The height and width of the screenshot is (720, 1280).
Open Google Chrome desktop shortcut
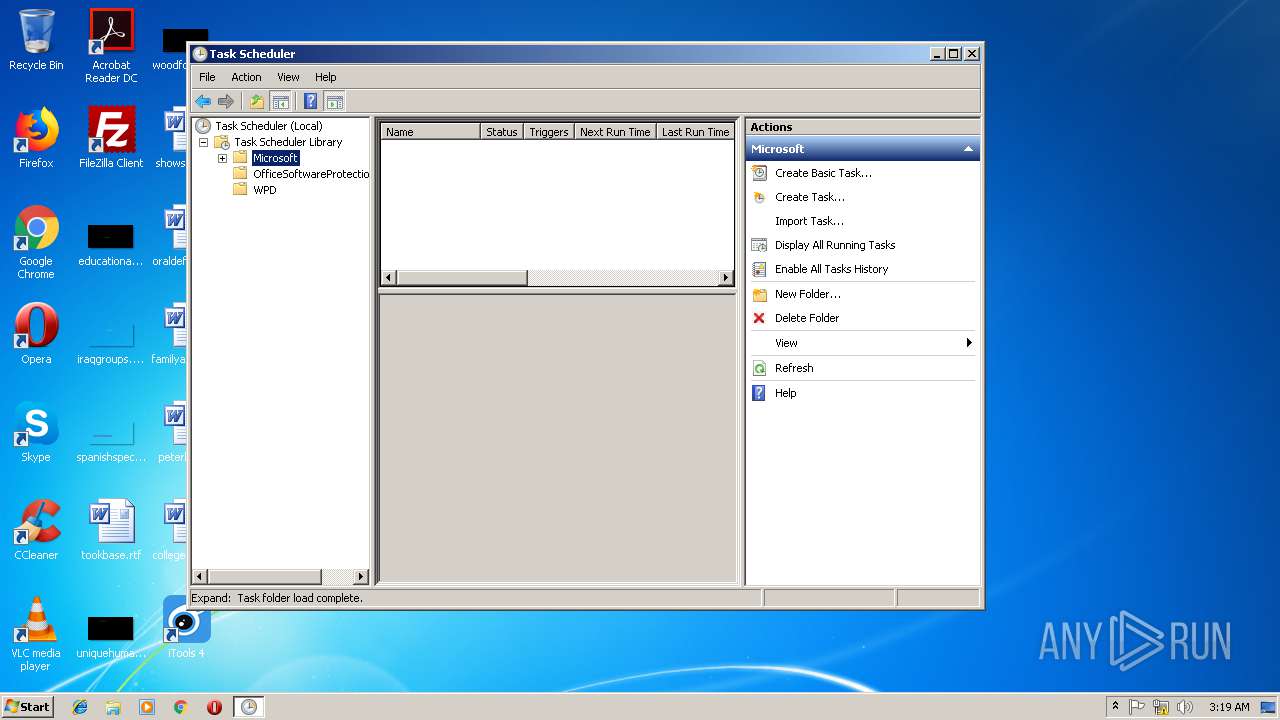36,242
